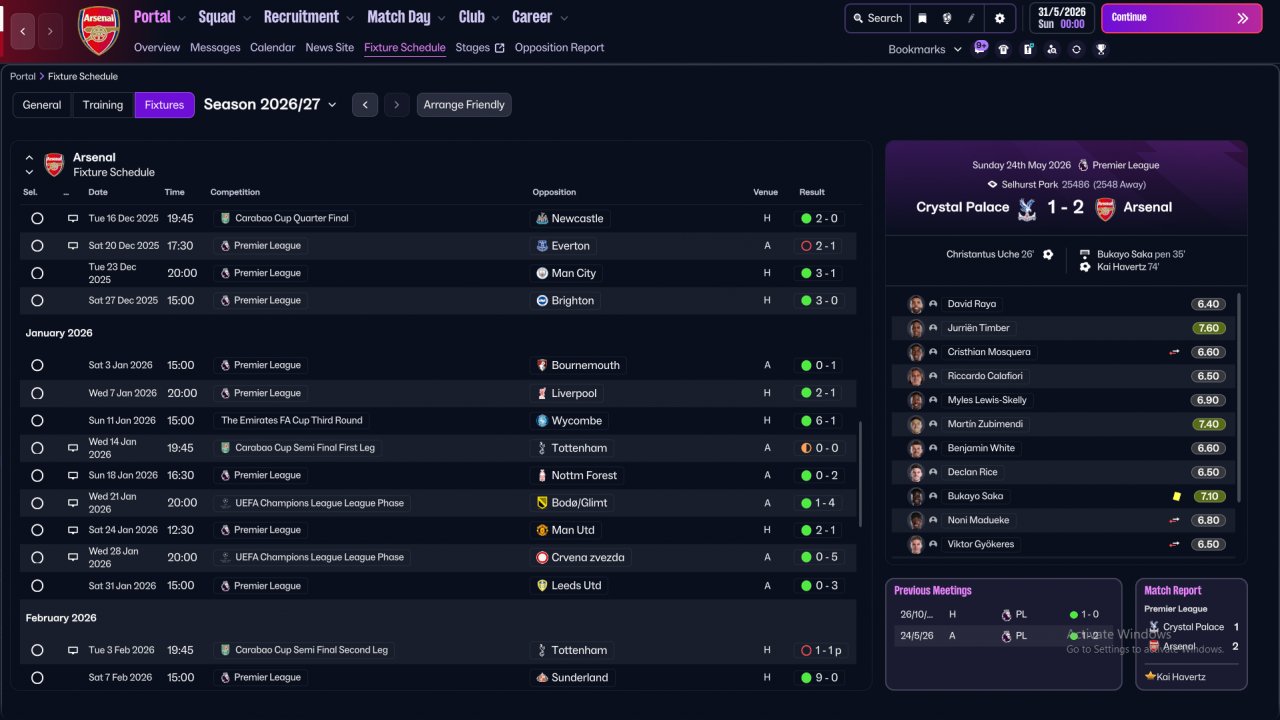This screenshot has width=1280, height=720.
Task: Select radio for Everton away fixture
Action: [37, 246]
